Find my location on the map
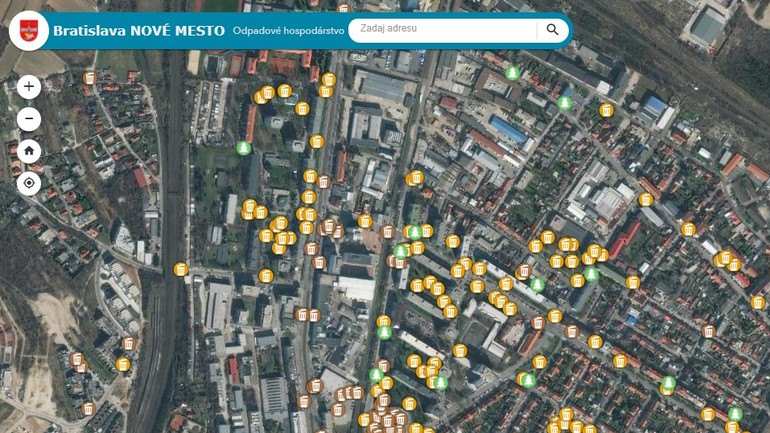This screenshot has height=433, width=770. coord(29,183)
